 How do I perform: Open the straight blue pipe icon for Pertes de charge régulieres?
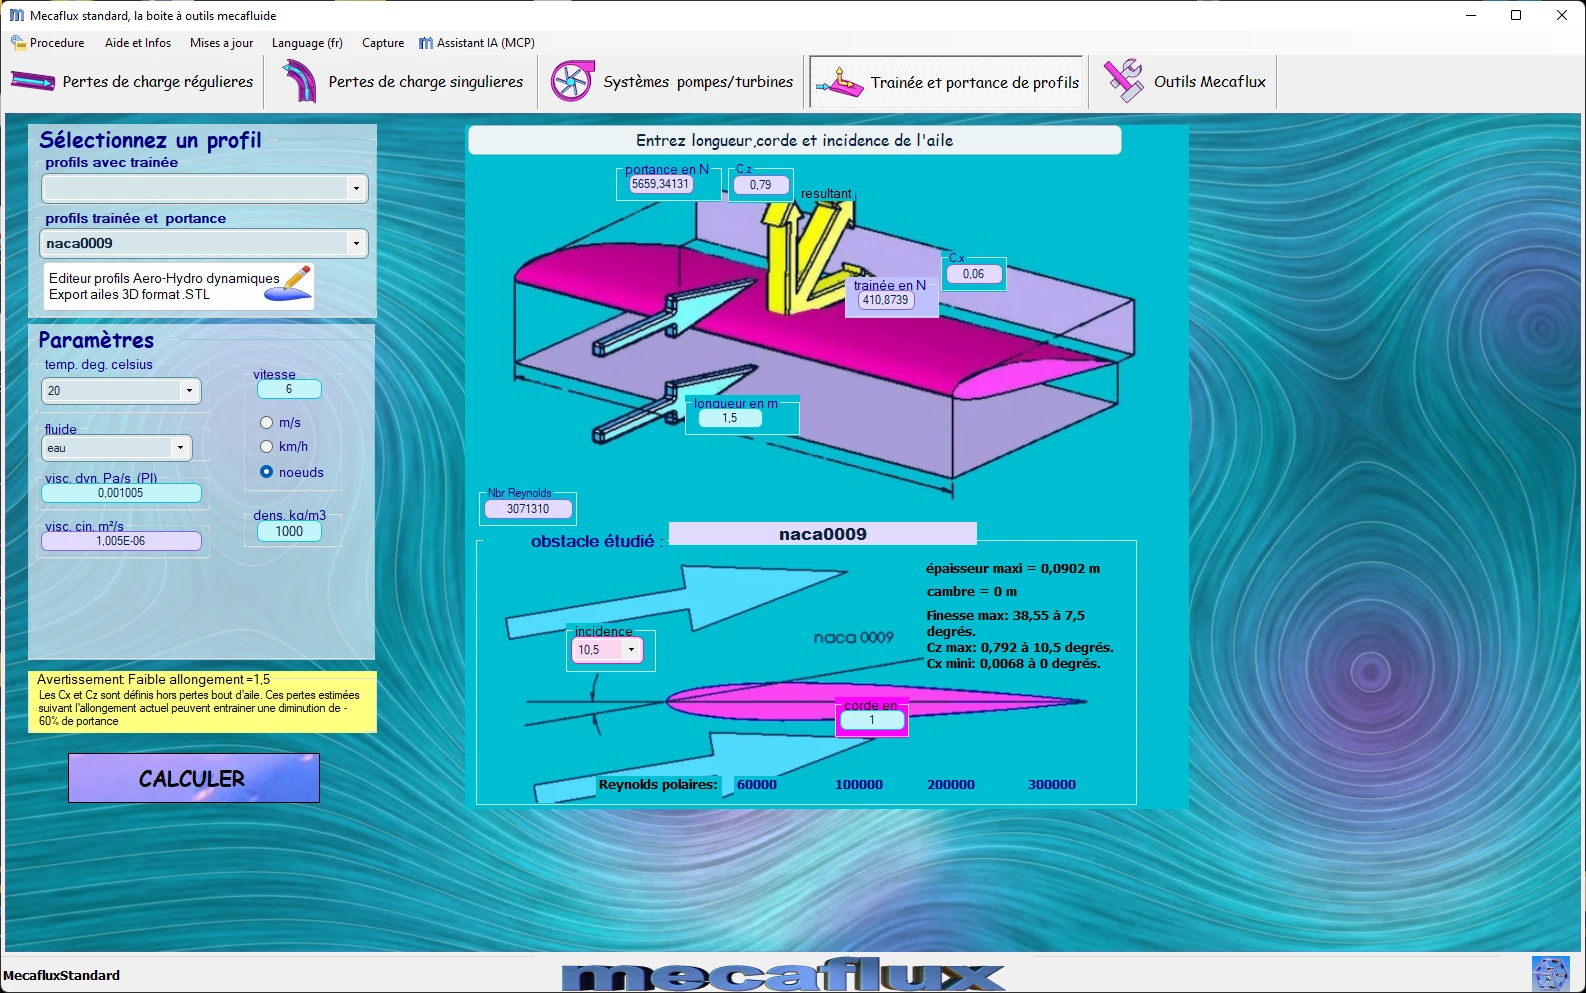pyautogui.click(x=32, y=82)
